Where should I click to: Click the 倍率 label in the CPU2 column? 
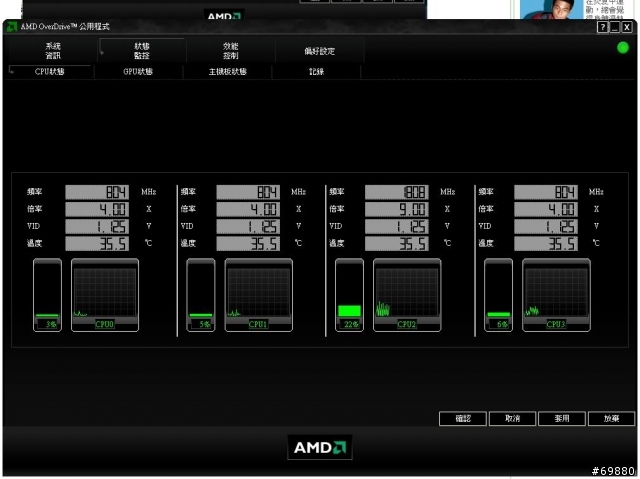click(x=337, y=209)
